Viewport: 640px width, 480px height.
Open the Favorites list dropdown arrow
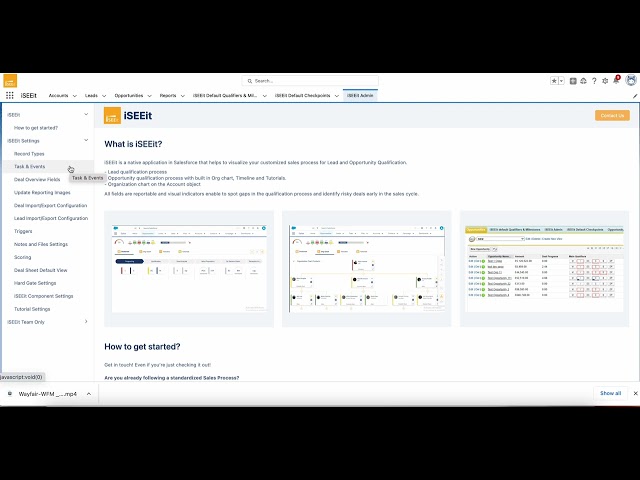pos(562,81)
